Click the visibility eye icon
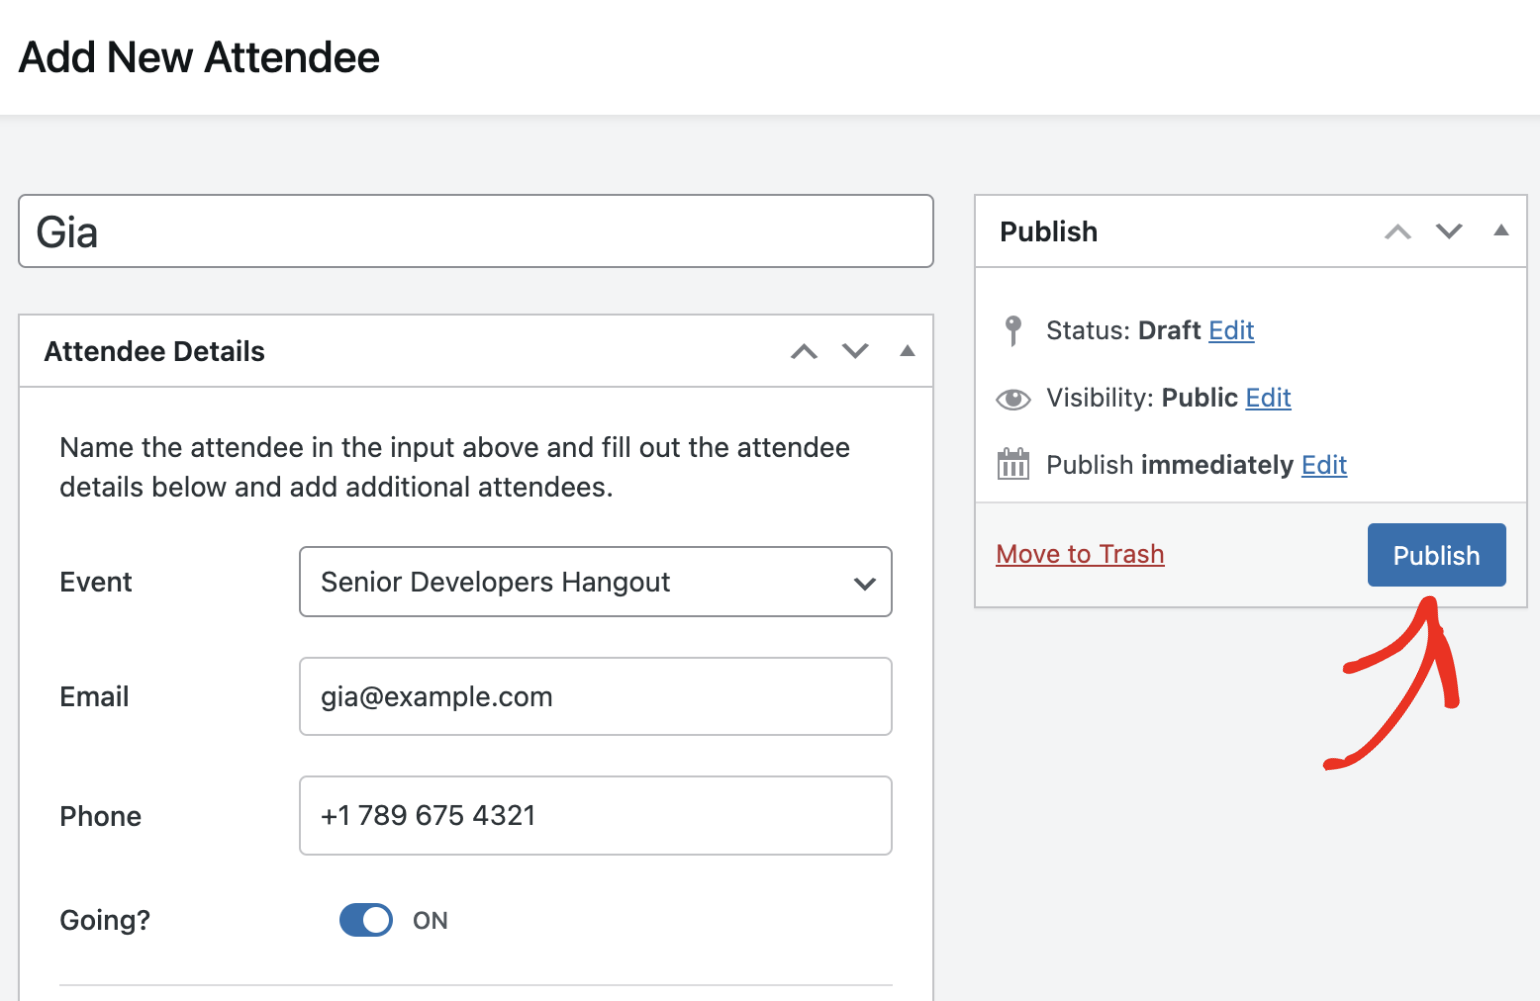 tap(1013, 399)
